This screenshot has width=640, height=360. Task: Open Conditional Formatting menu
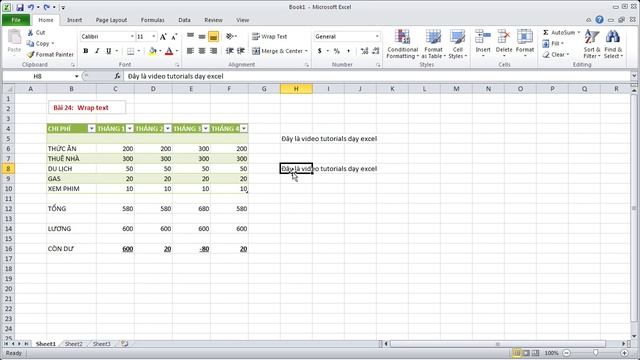tap(402, 44)
